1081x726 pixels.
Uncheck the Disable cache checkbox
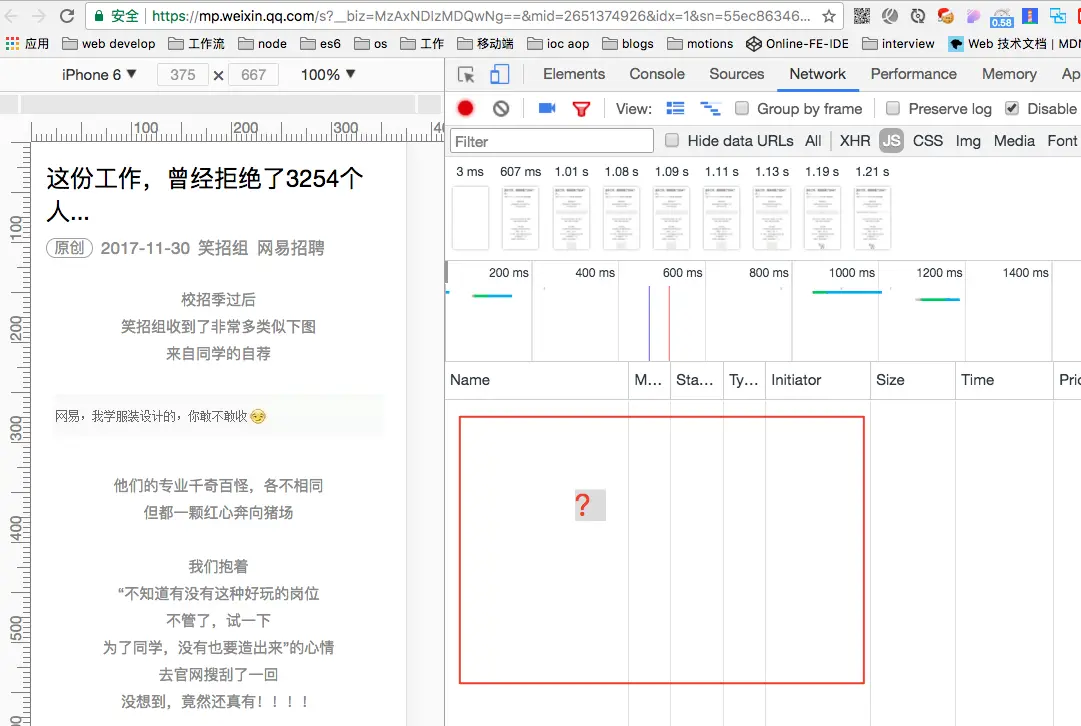tap(1012, 108)
